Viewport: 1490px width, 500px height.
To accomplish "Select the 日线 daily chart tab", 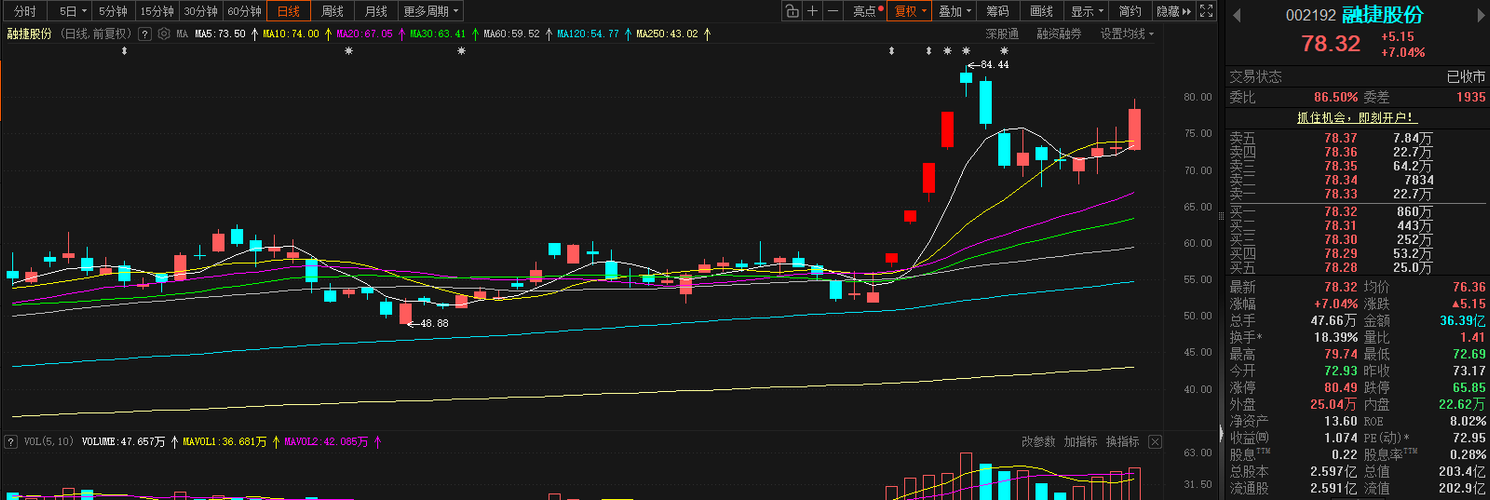I will pos(288,12).
